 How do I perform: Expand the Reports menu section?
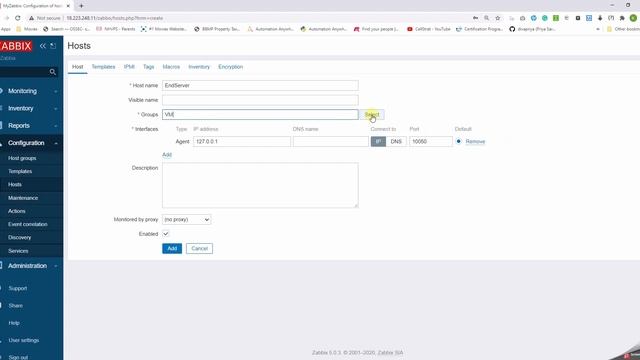31,126
